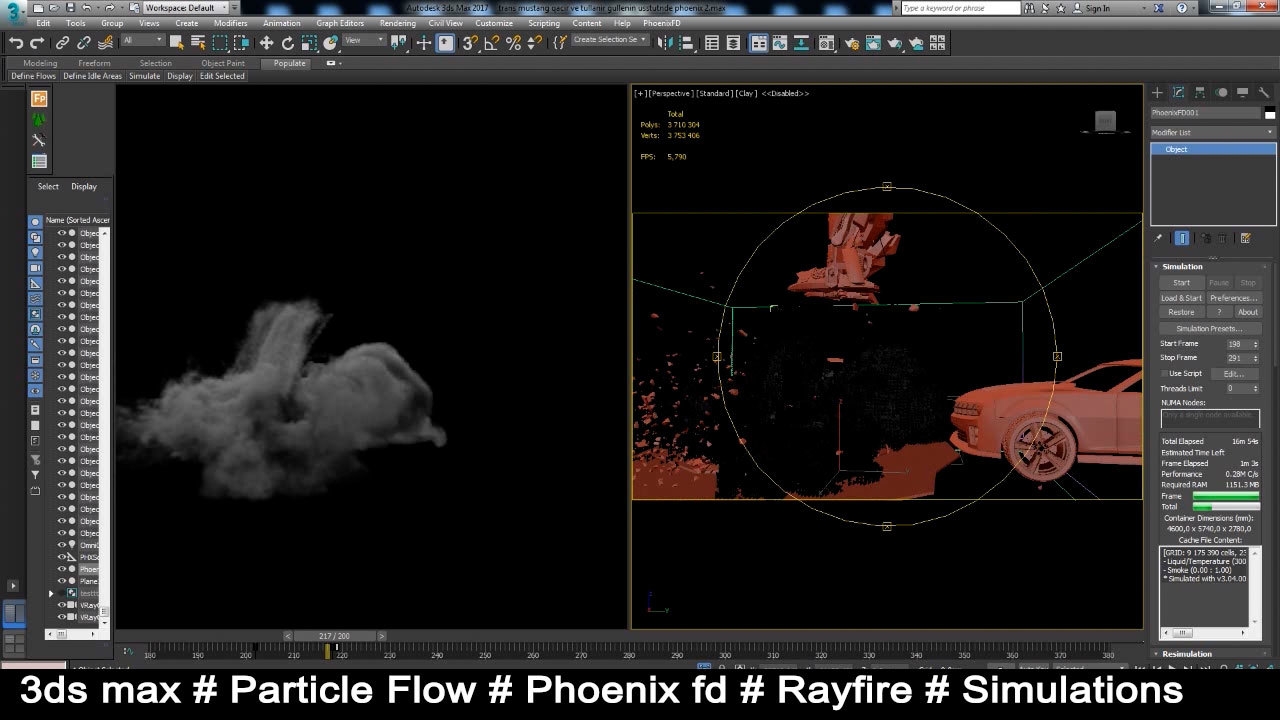Click the Select by Name icon
This screenshot has width=1280, height=720.
(198, 43)
